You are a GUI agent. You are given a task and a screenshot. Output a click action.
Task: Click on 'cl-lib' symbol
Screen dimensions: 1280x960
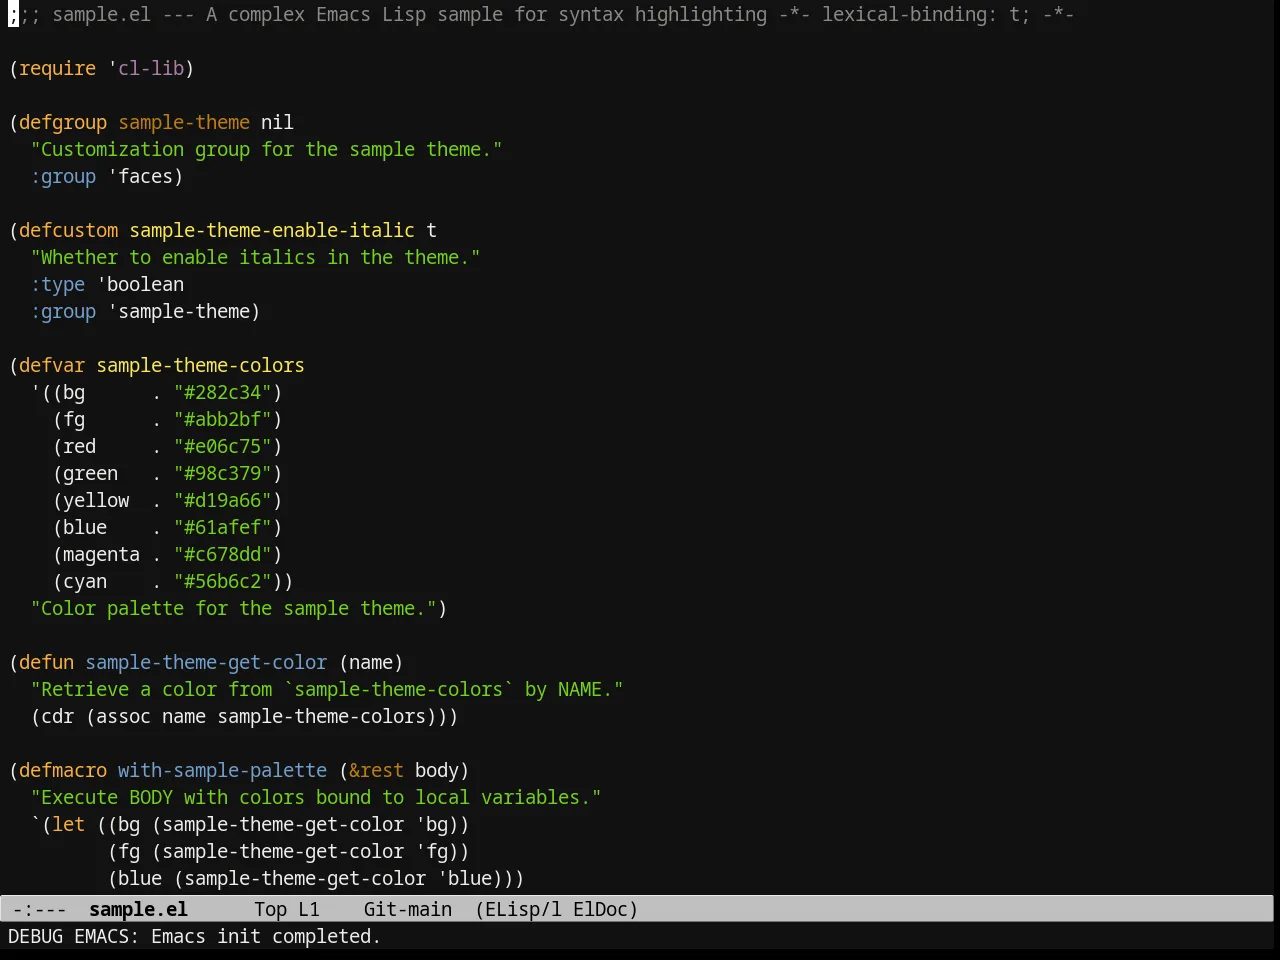(x=151, y=68)
